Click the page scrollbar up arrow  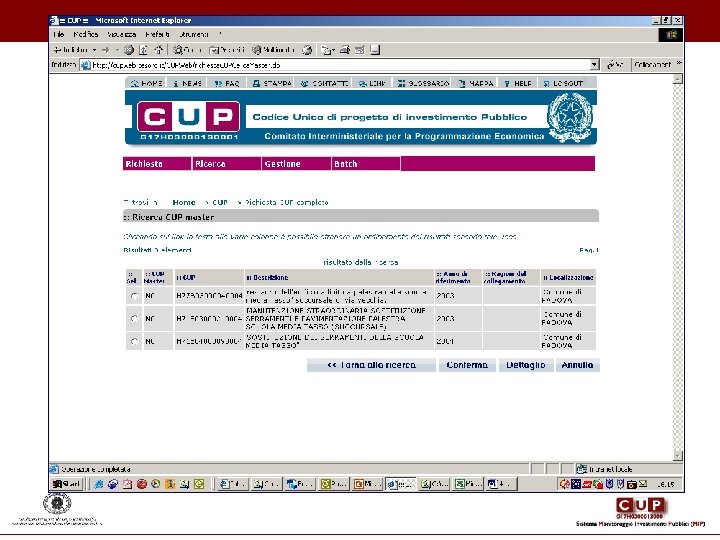(678, 79)
